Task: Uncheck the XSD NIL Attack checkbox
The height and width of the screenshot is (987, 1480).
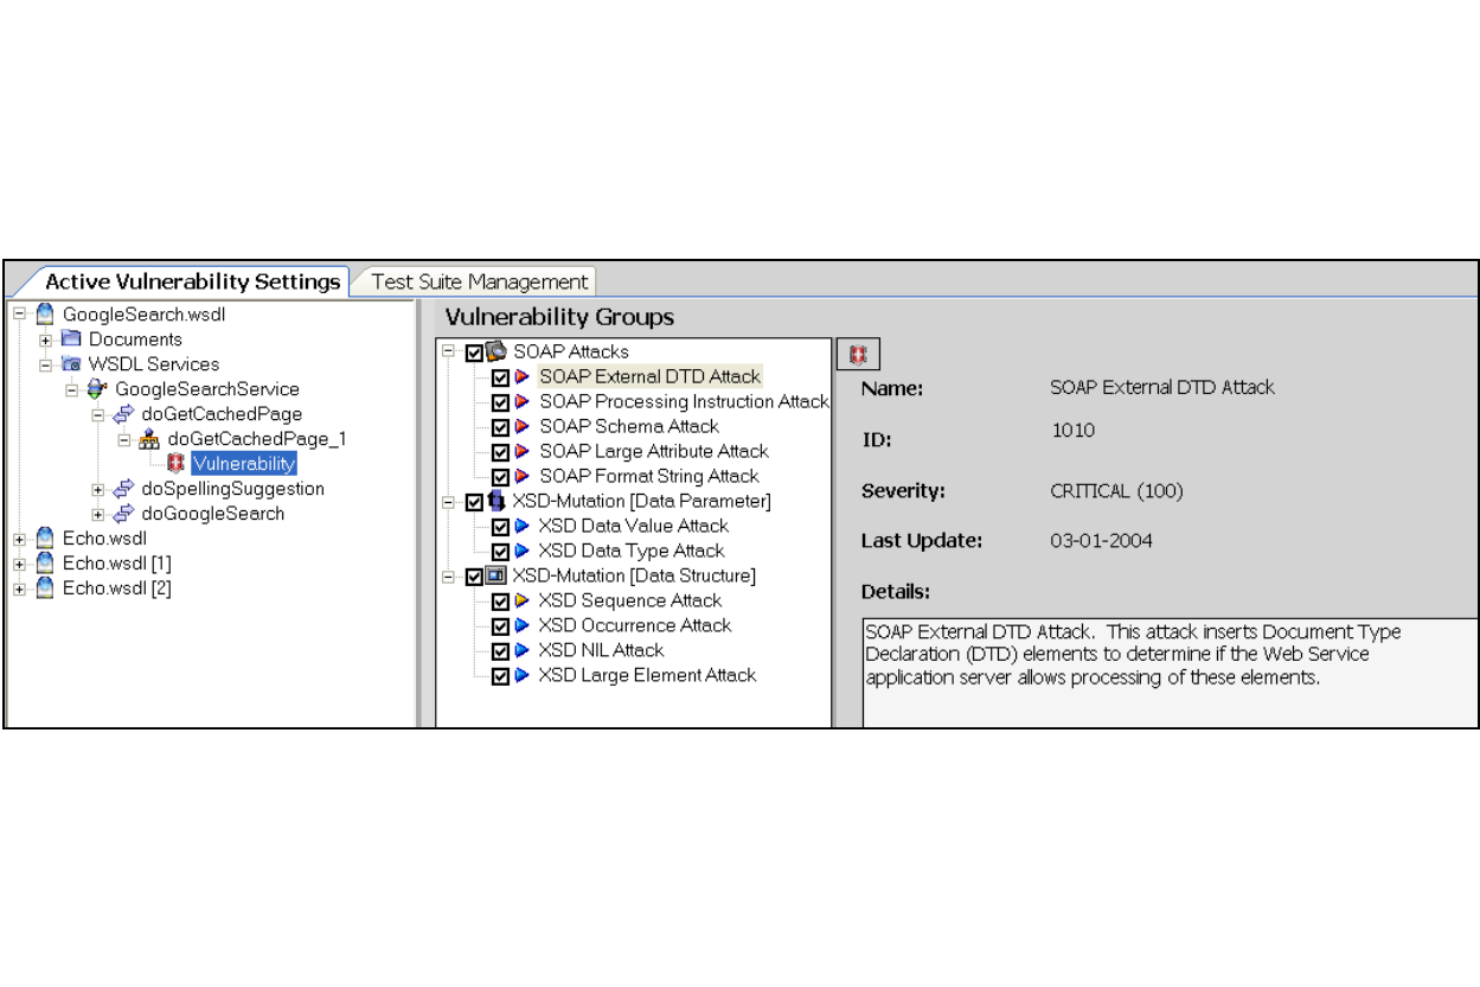Action: coord(501,652)
